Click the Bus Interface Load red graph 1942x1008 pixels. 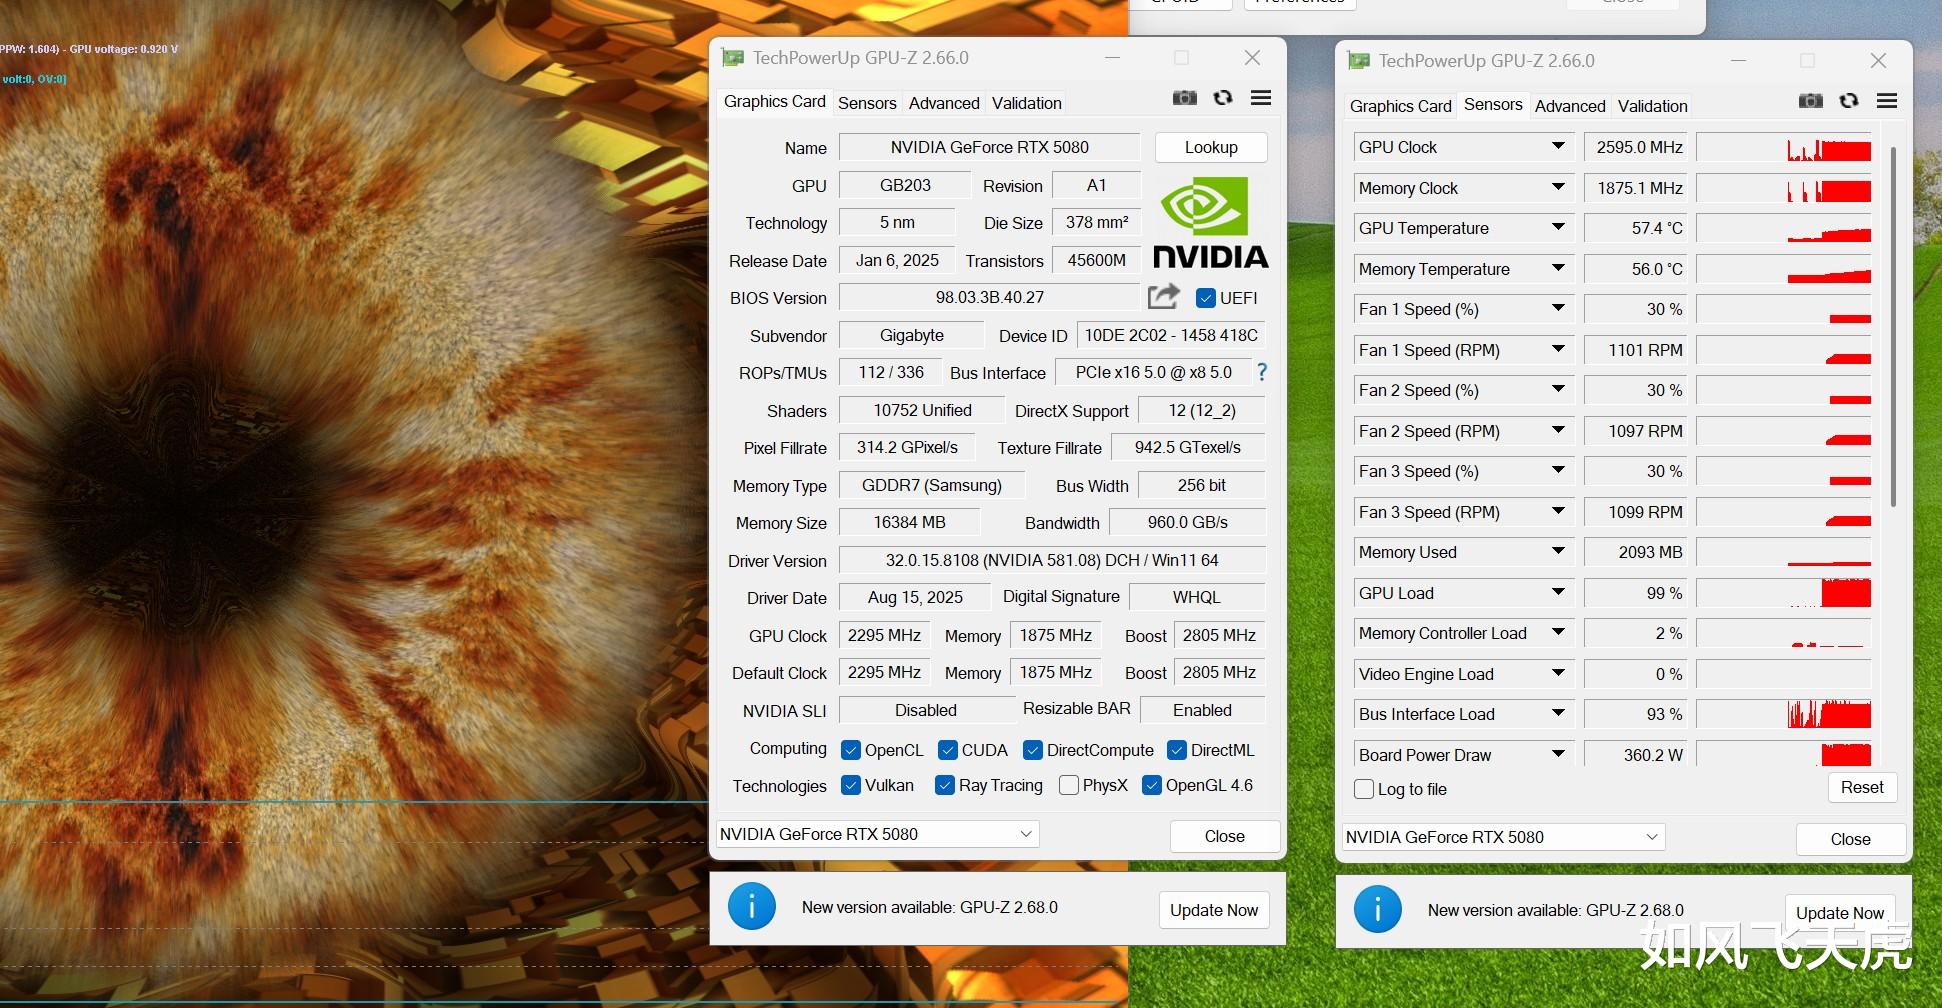click(x=1784, y=714)
